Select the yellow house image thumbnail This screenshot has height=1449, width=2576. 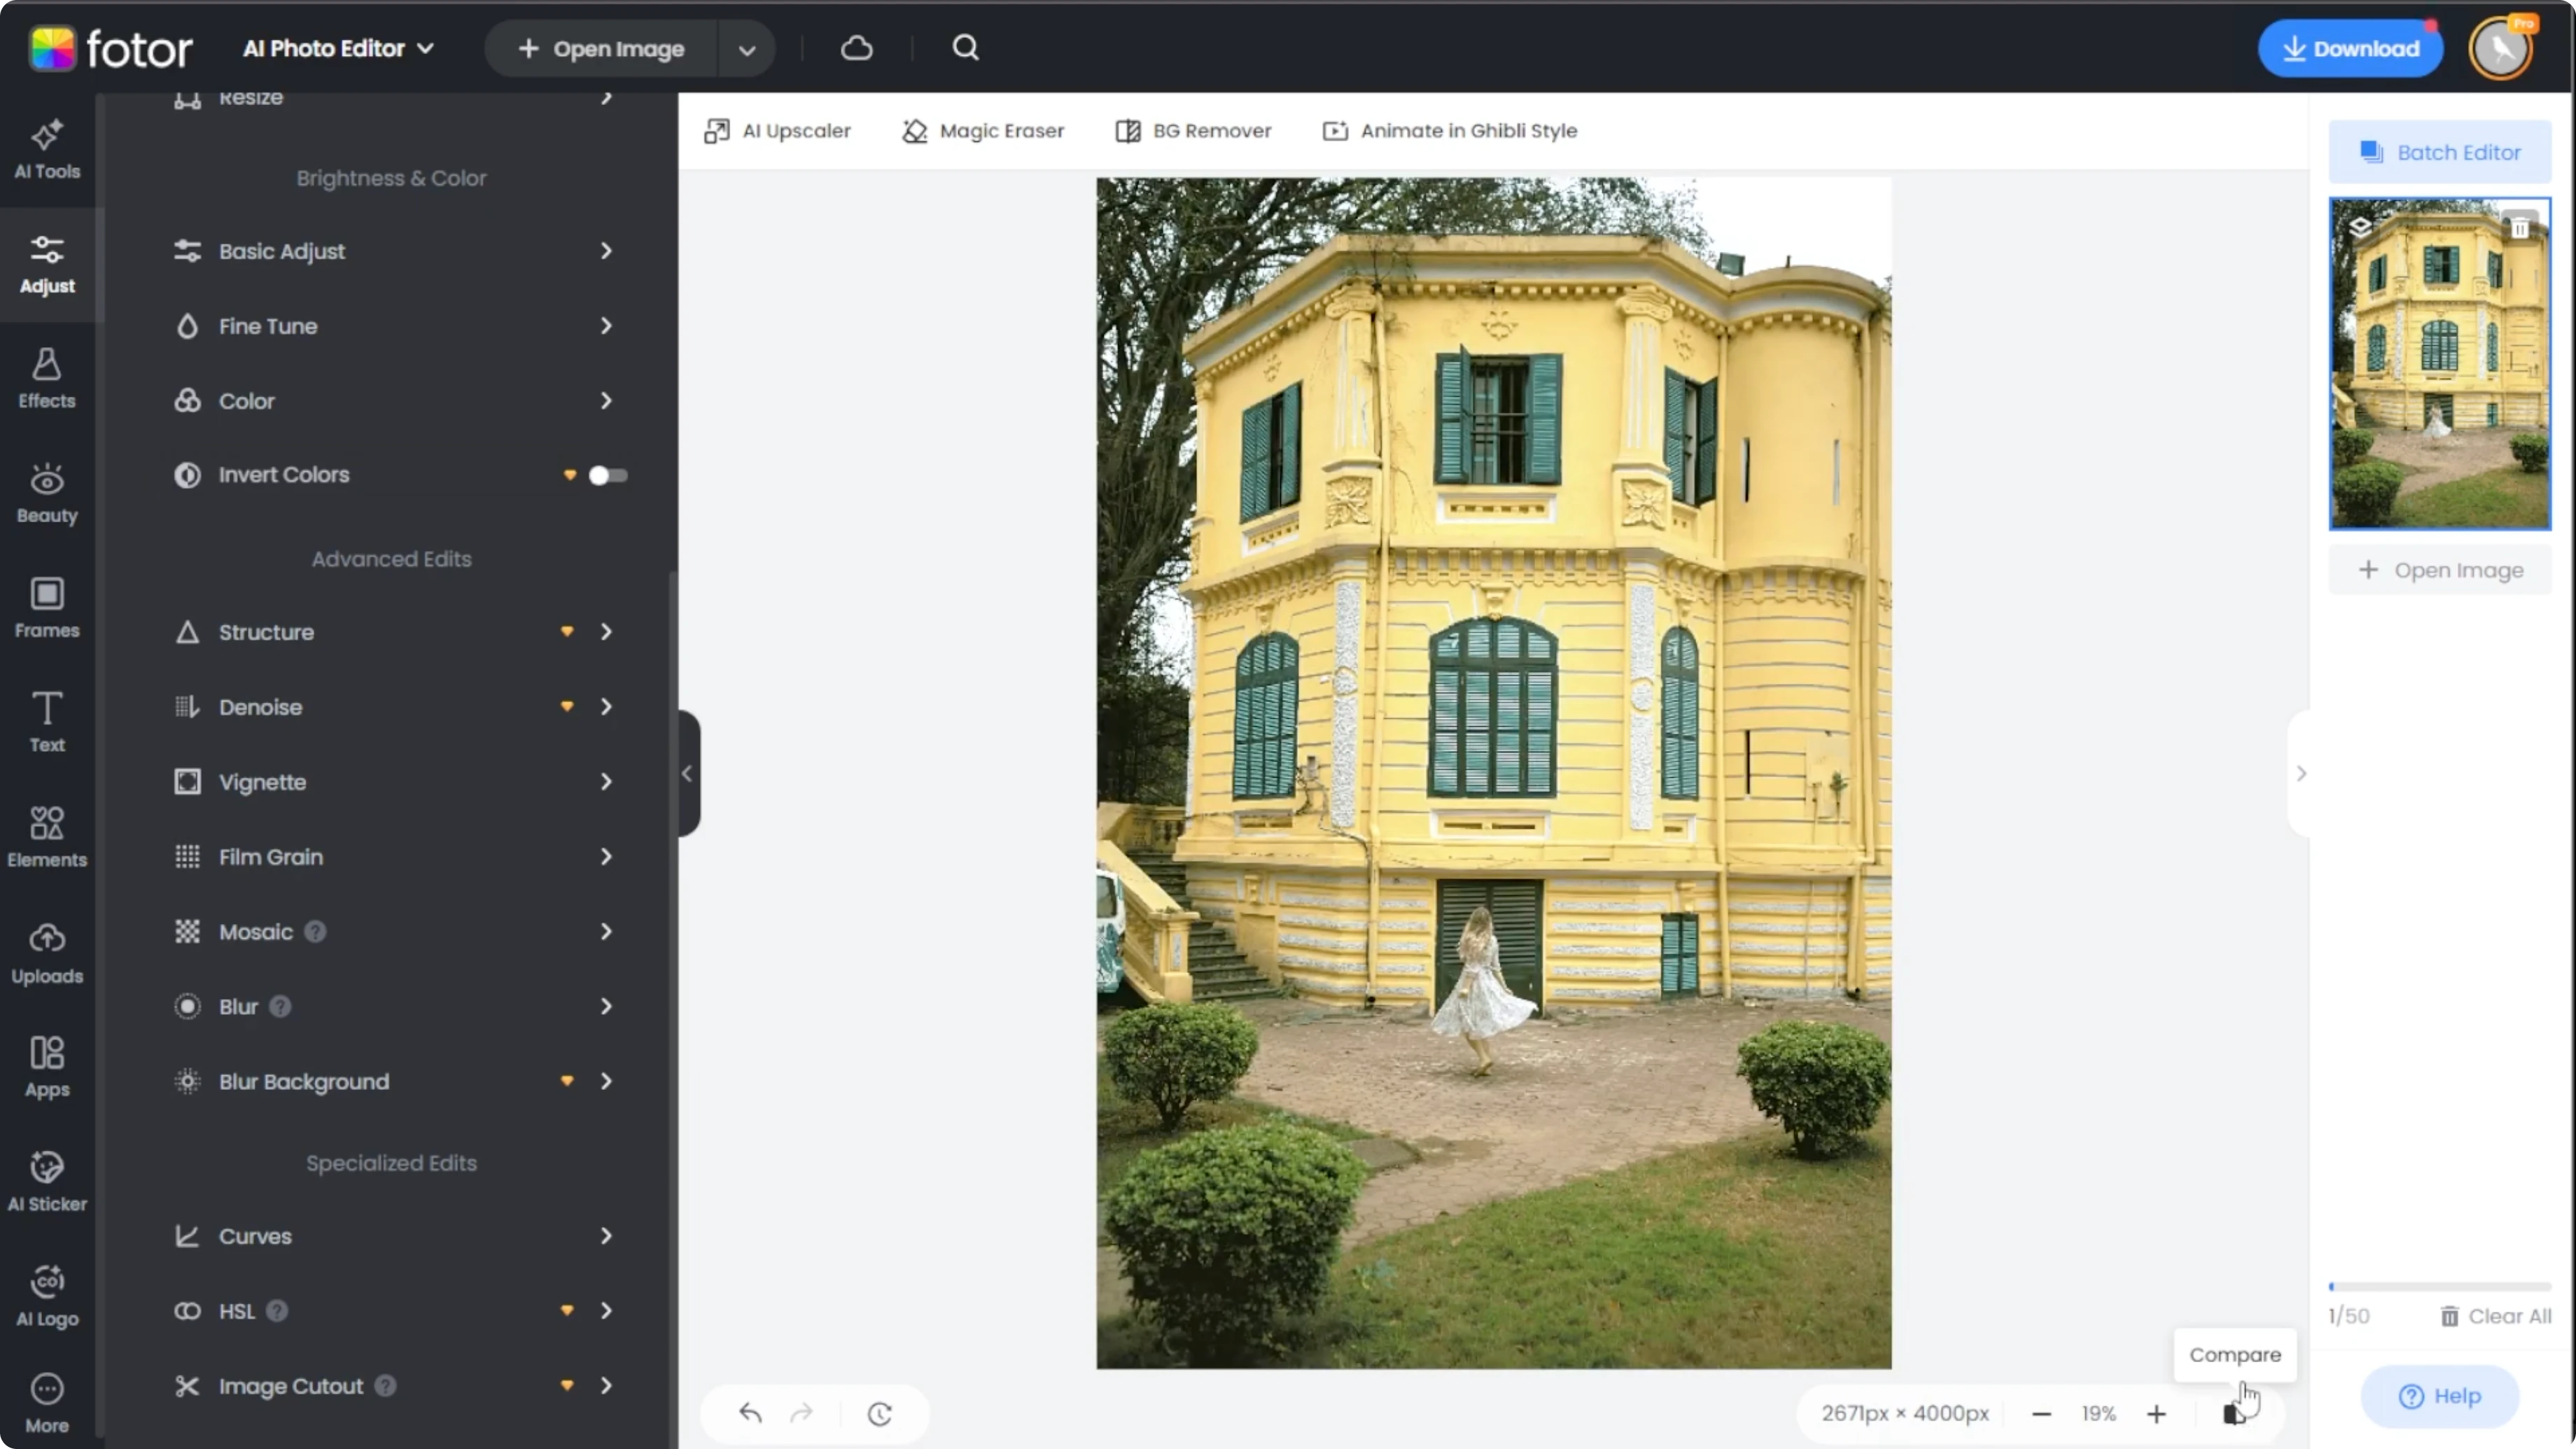click(2440, 364)
